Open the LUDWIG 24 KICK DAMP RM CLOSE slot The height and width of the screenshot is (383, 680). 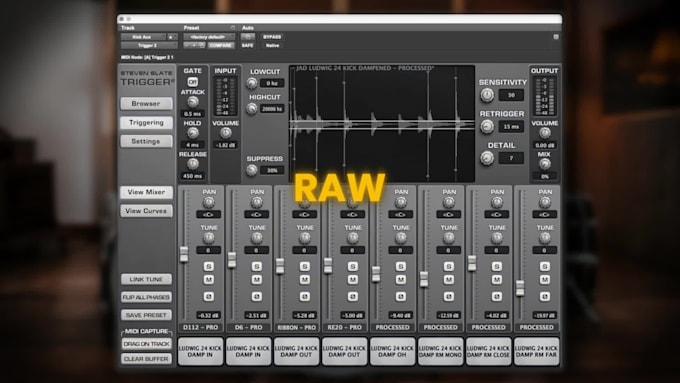pos(489,351)
